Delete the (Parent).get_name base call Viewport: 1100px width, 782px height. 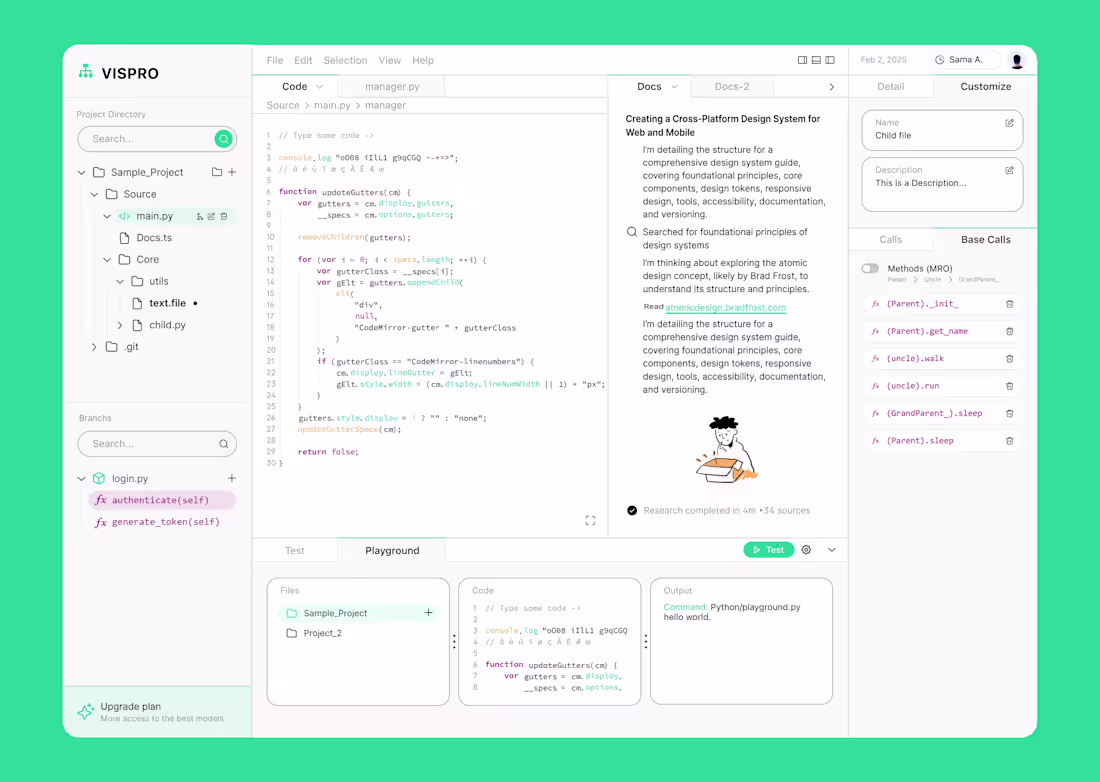click(x=1010, y=332)
